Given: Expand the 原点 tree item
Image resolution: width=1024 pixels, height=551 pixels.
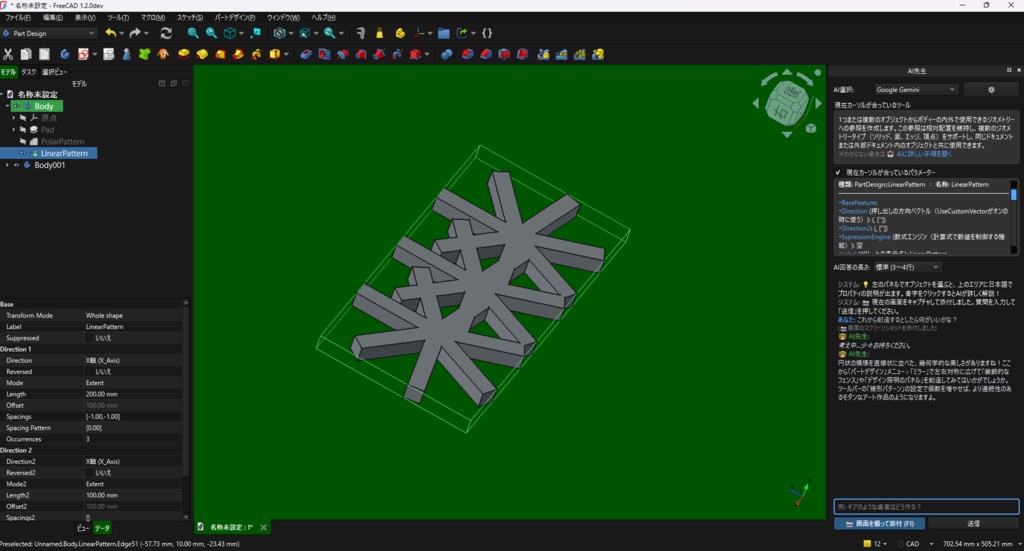Looking at the screenshot, I should pyautogui.click(x=14, y=118).
